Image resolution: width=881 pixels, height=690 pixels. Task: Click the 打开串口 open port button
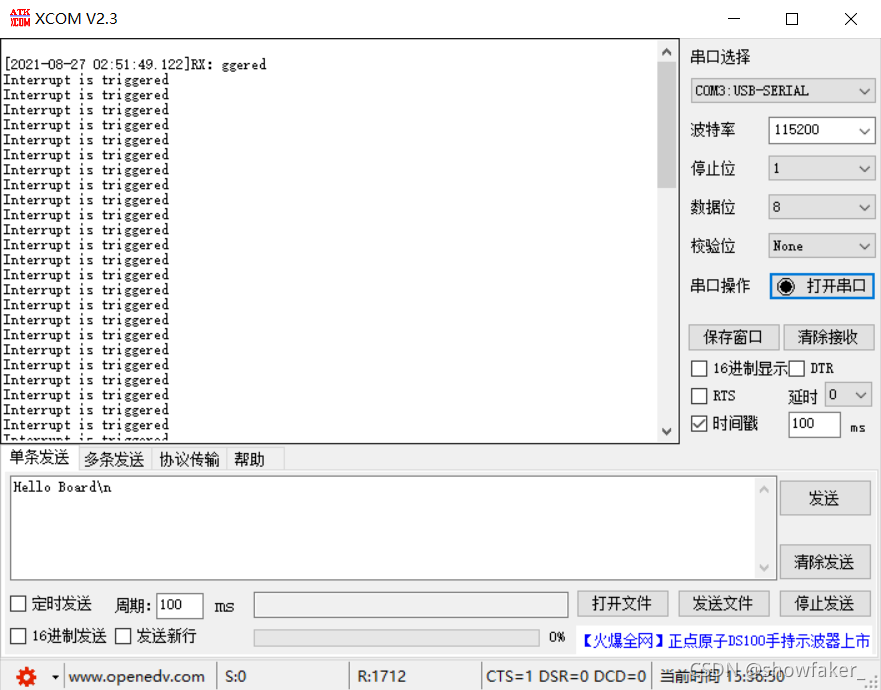pyautogui.click(x=822, y=287)
